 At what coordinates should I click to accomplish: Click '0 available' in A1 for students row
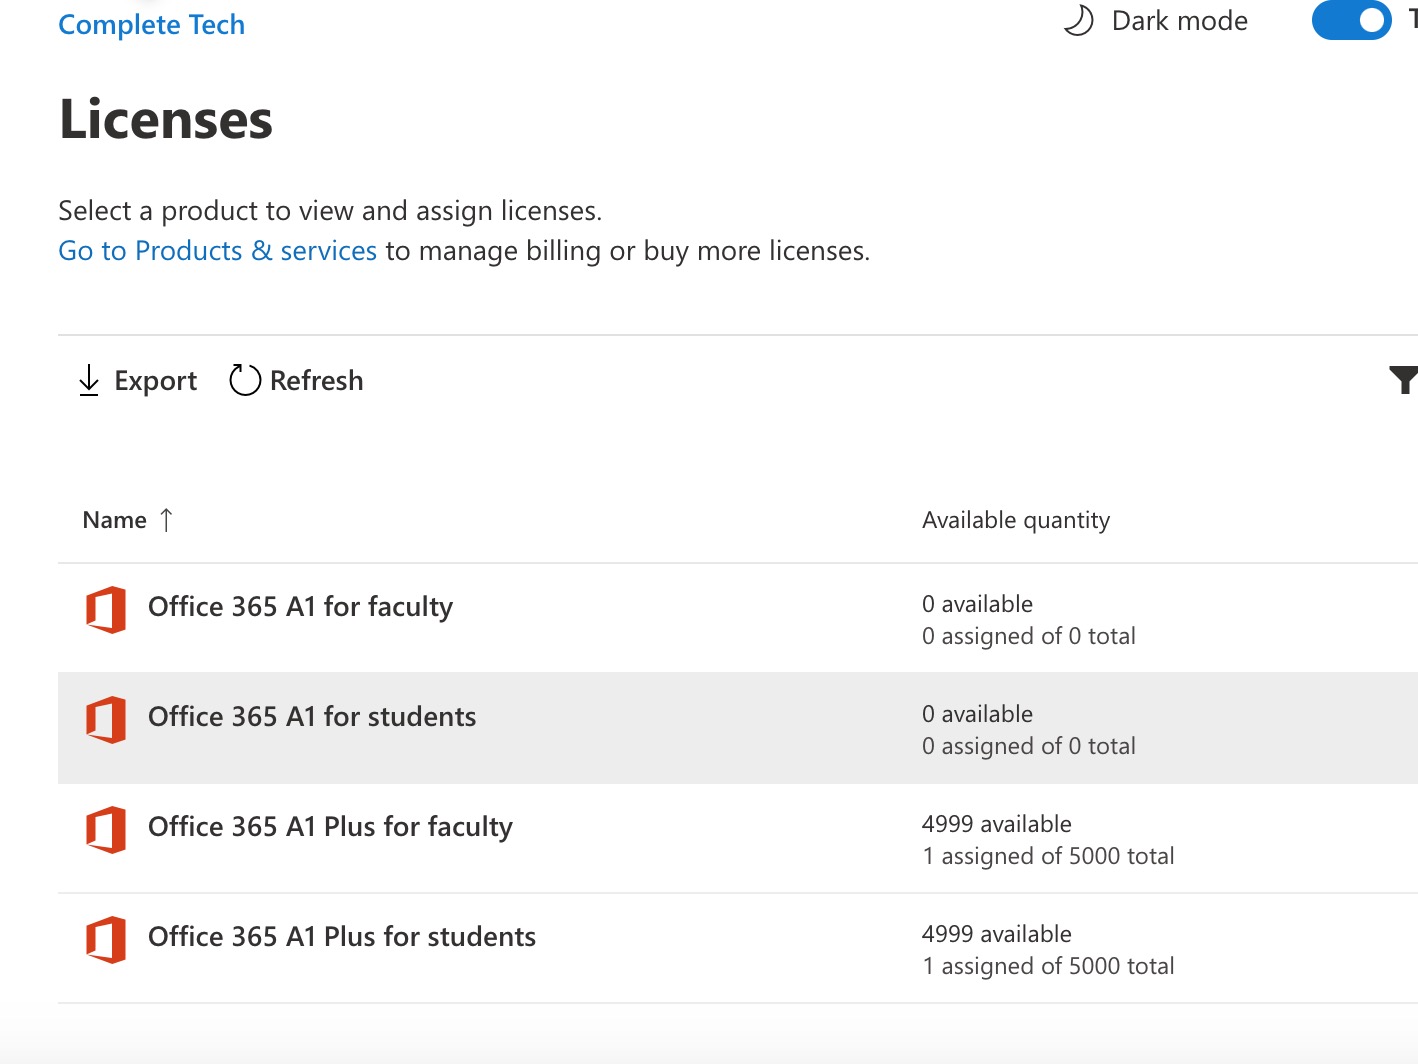pos(978,714)
